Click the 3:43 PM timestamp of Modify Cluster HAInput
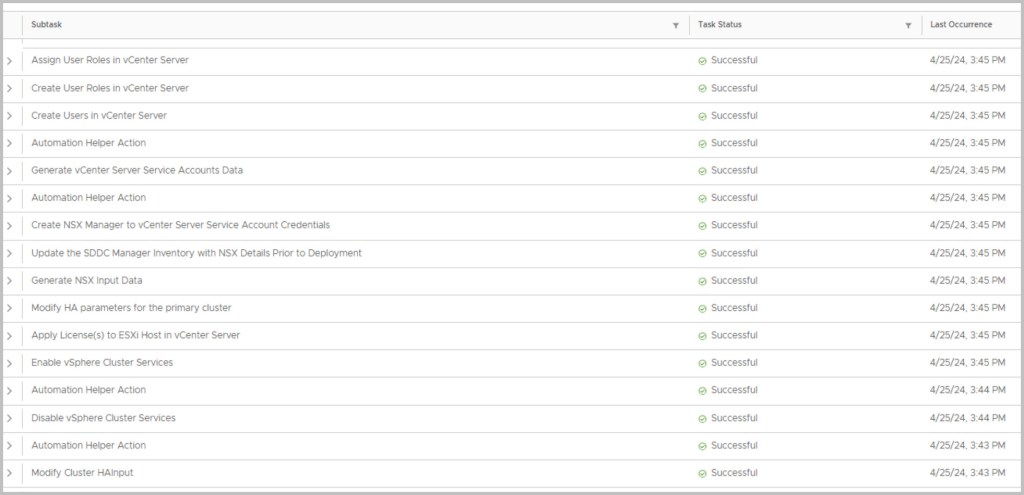This screenshot has height=495, width=1024. 967,473
